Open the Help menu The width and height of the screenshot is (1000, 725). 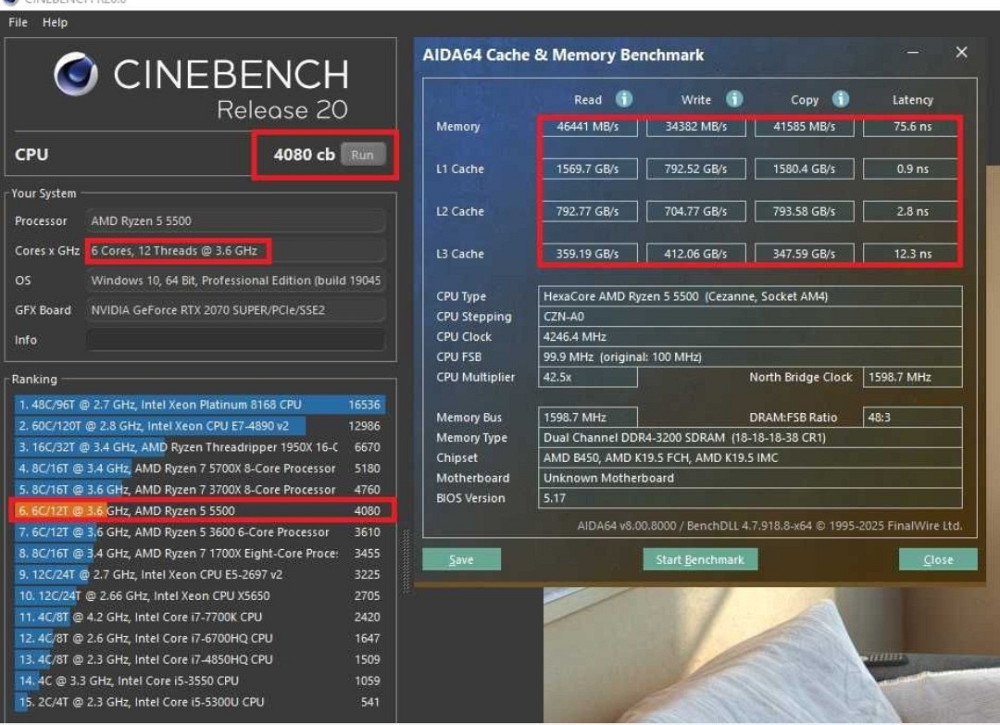(55, 22)
